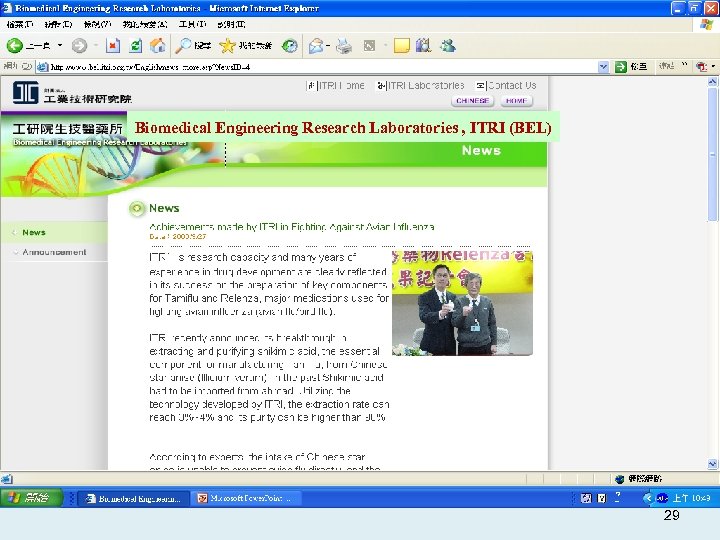Click the page scrollbar up arrow

712,82
